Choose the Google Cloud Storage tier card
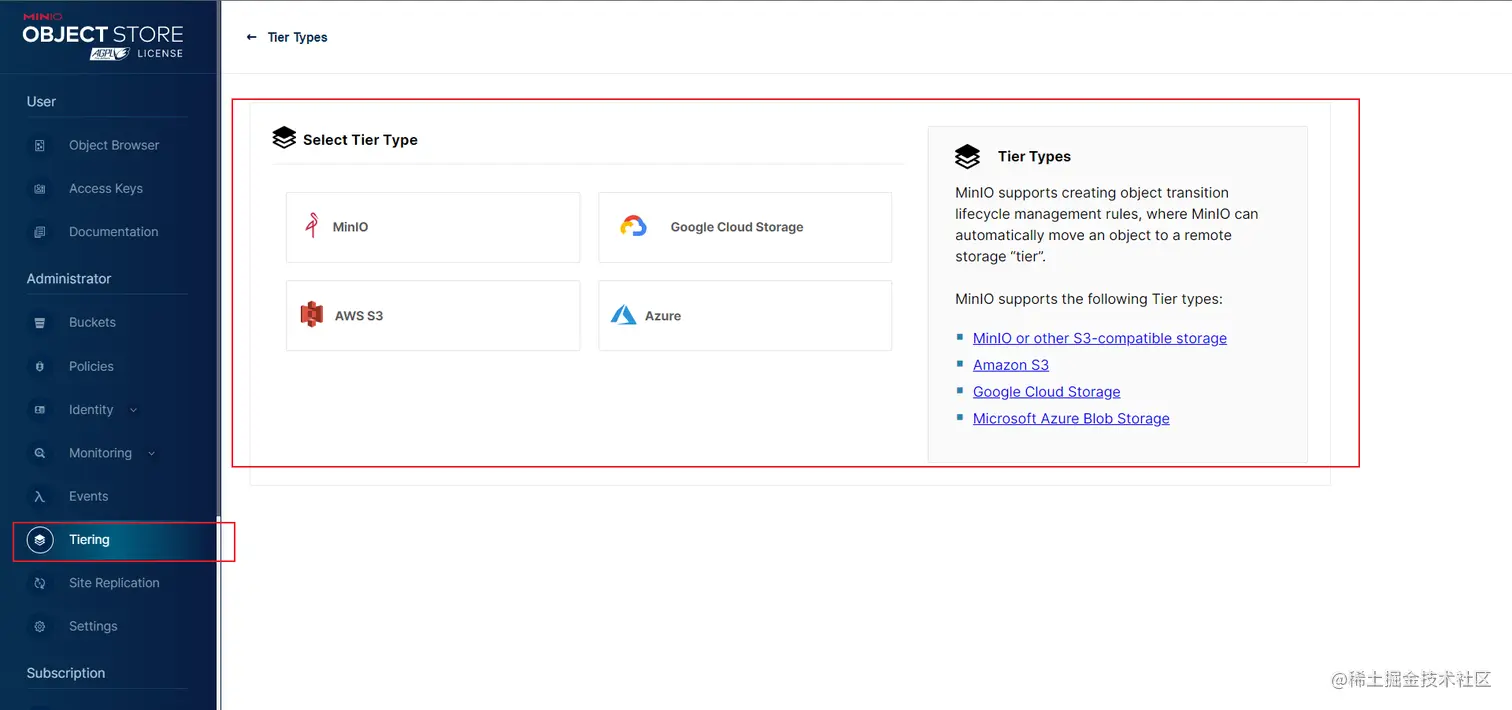 tap(745, 227)
